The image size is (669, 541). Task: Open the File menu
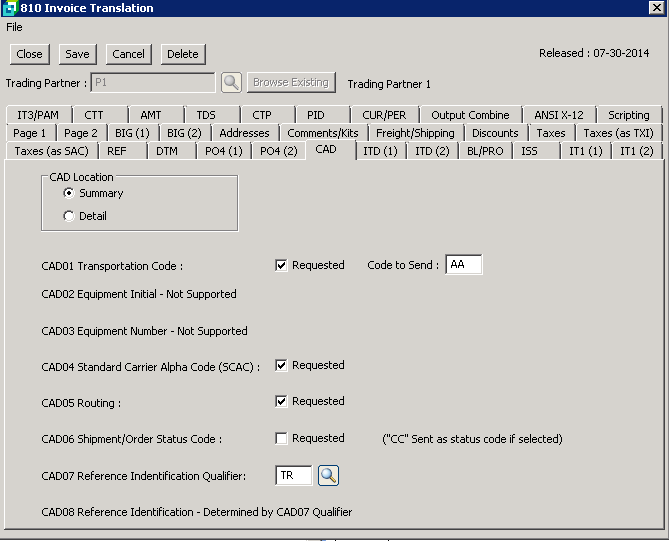[x=14, y=27]
